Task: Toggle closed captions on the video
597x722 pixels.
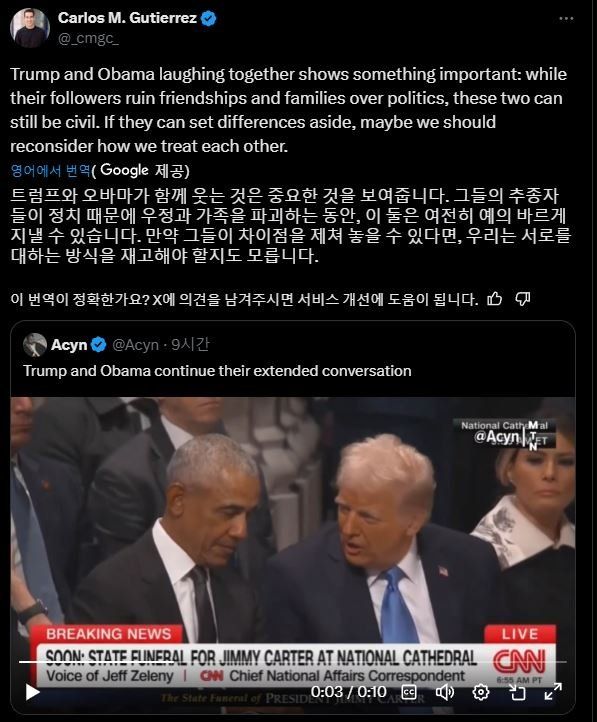Action: click(409, 692)
